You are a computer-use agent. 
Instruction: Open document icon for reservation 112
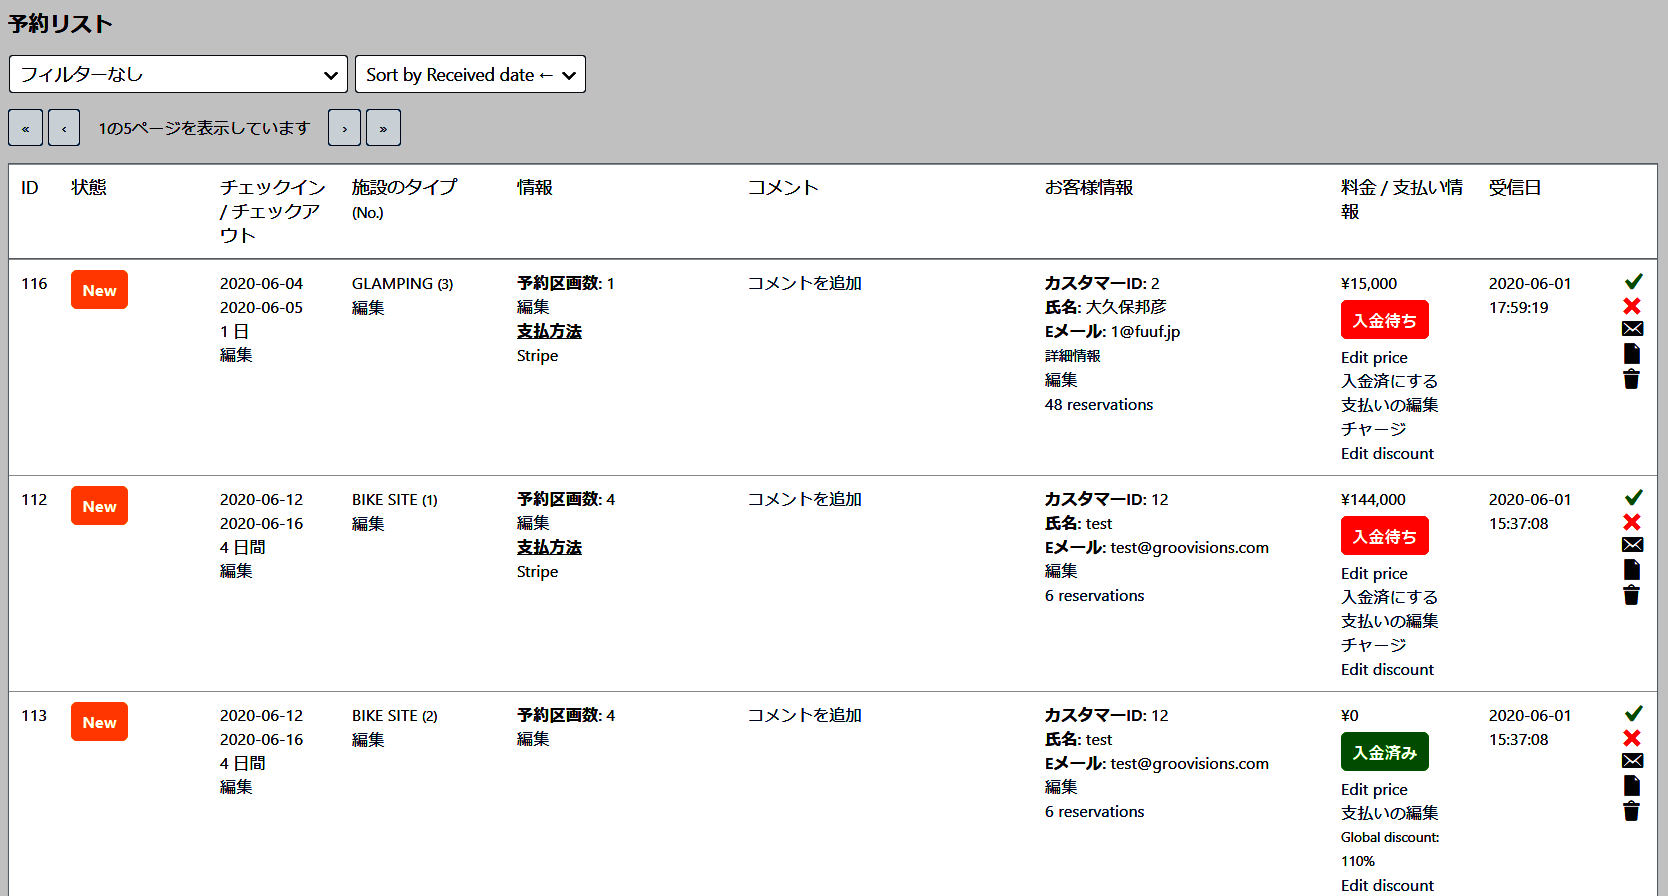tap(1632, 569)
